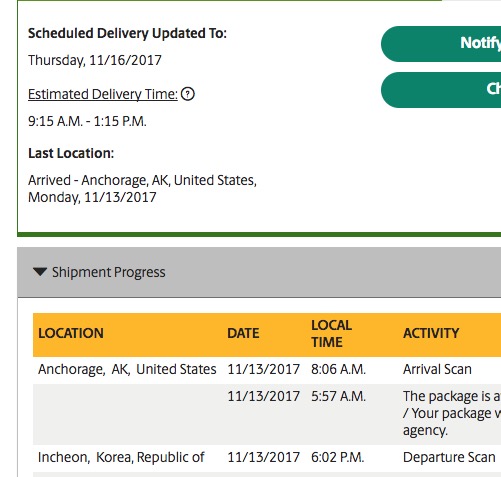Click the Shipment Progress section title

click(x=109, y=272)
